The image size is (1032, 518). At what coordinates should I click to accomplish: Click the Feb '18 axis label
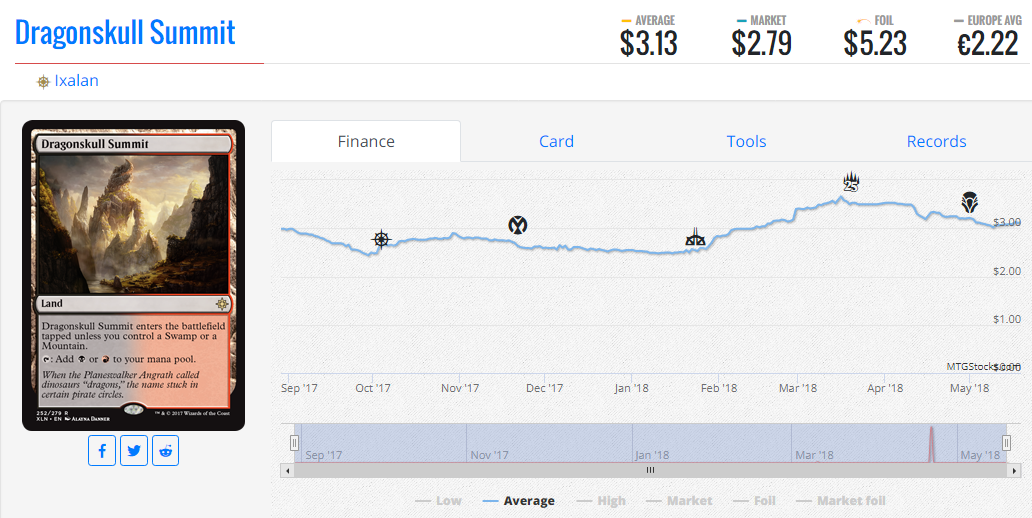(x=719, y=388)
